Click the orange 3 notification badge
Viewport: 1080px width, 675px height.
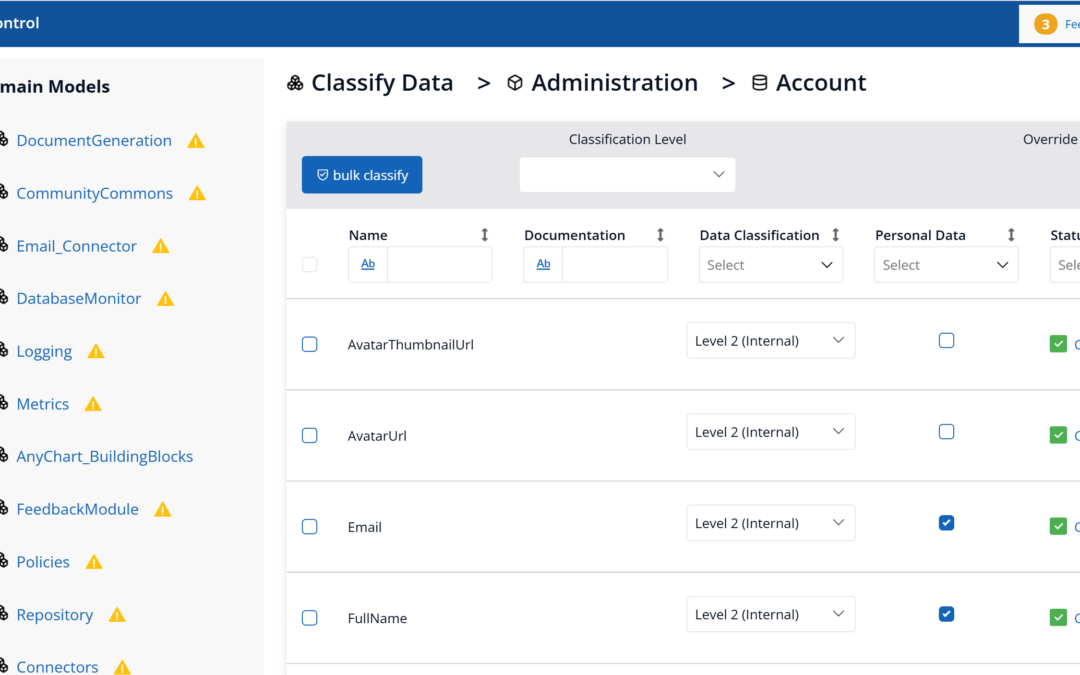[x=1045, y=24]
